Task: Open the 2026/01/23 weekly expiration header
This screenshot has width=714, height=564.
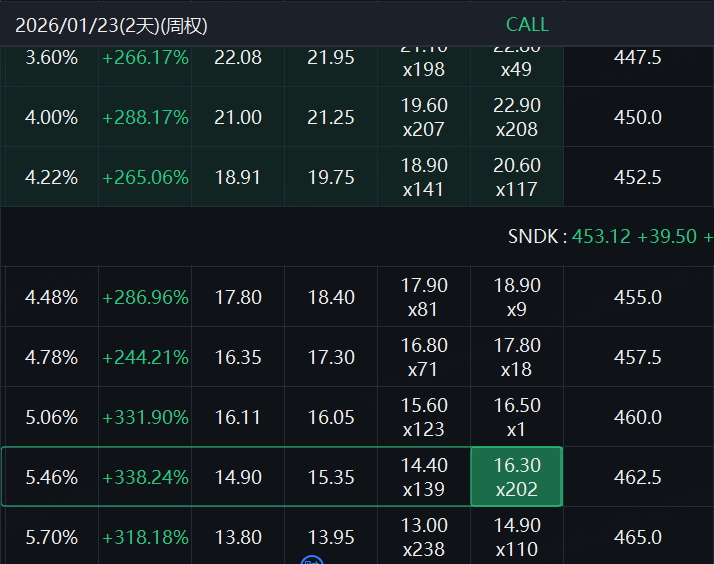Action: click(111, 26)
